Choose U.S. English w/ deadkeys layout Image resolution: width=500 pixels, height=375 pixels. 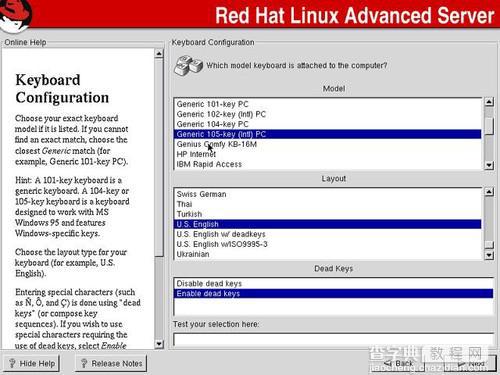click(x=327, y=234)
